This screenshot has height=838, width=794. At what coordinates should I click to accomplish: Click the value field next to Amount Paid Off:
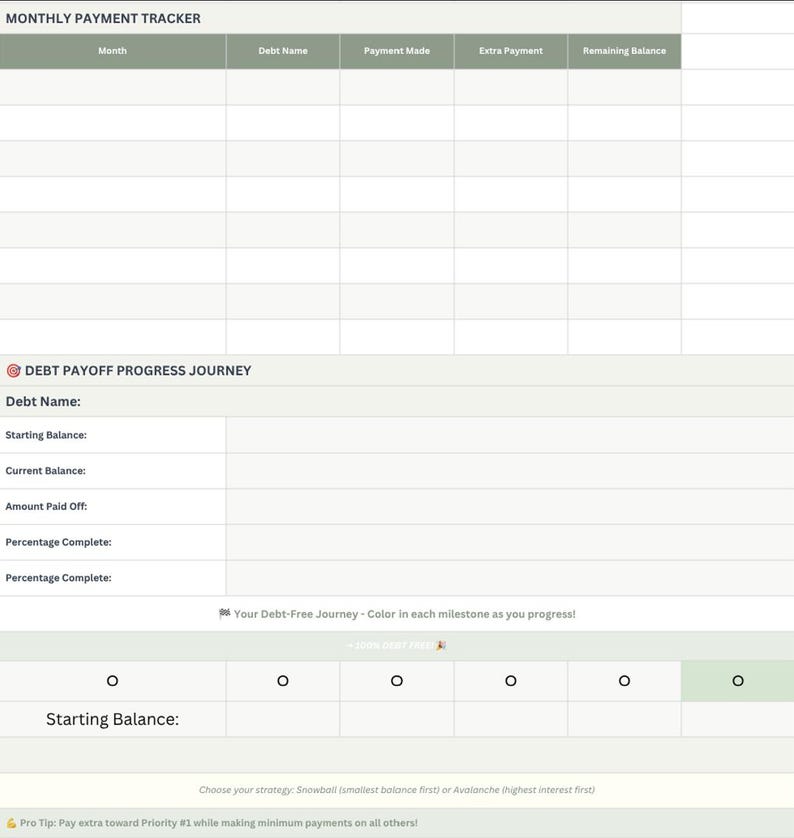tap(510, 507)
